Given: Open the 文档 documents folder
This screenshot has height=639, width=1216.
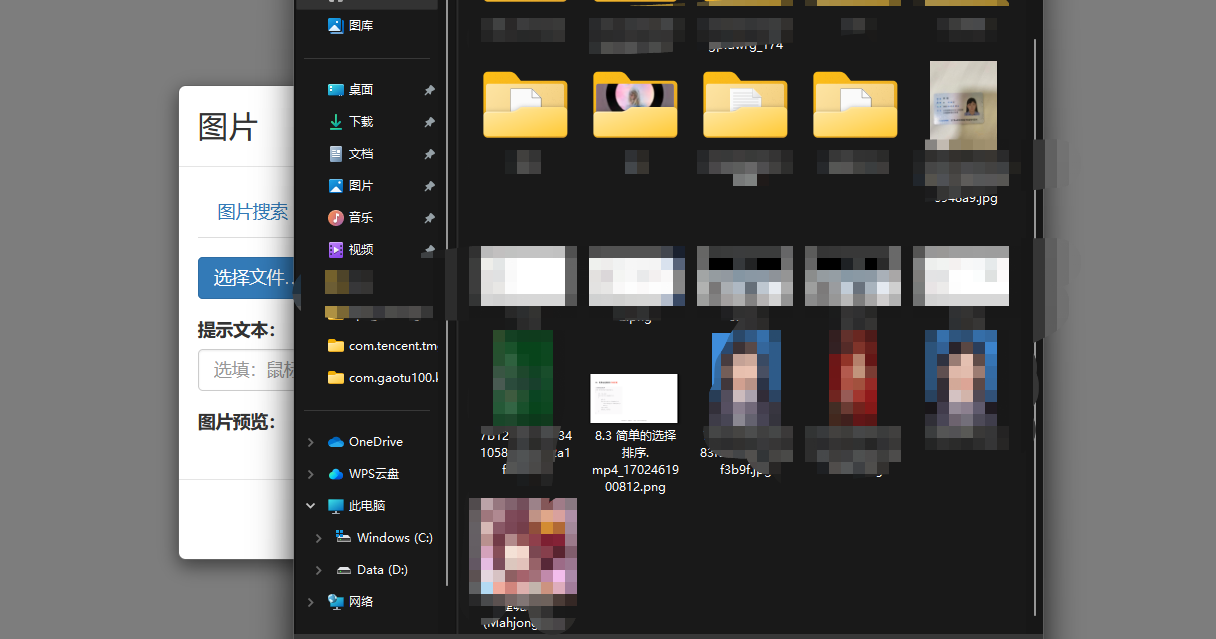Looking at the screenshot, I should click(x=360, y=154).
